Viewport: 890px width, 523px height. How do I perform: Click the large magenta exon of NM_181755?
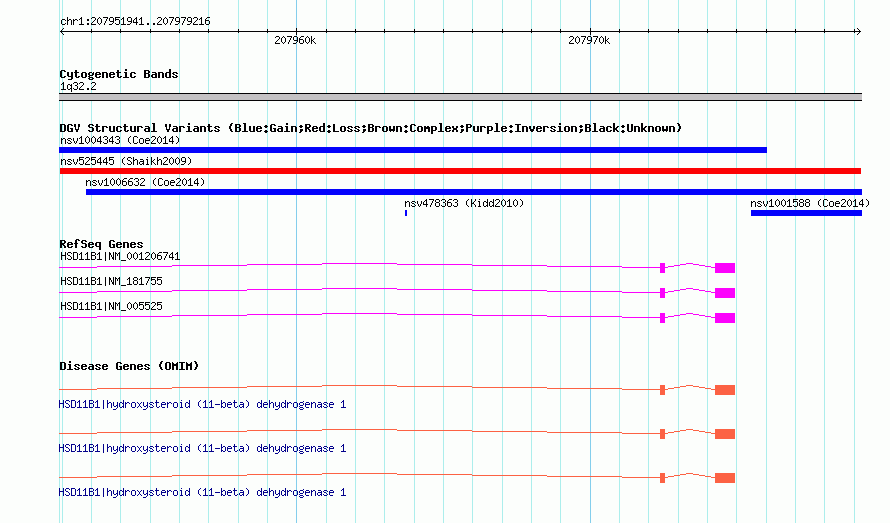coord(725,293)
